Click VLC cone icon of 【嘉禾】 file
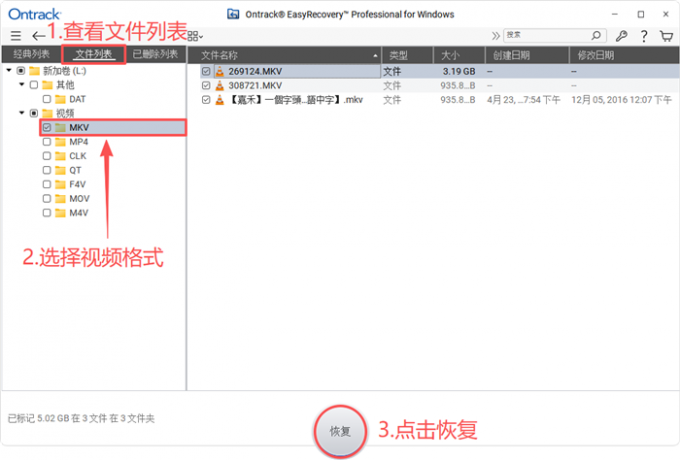This screenshot has height=460, width=680. coord(220,100)
